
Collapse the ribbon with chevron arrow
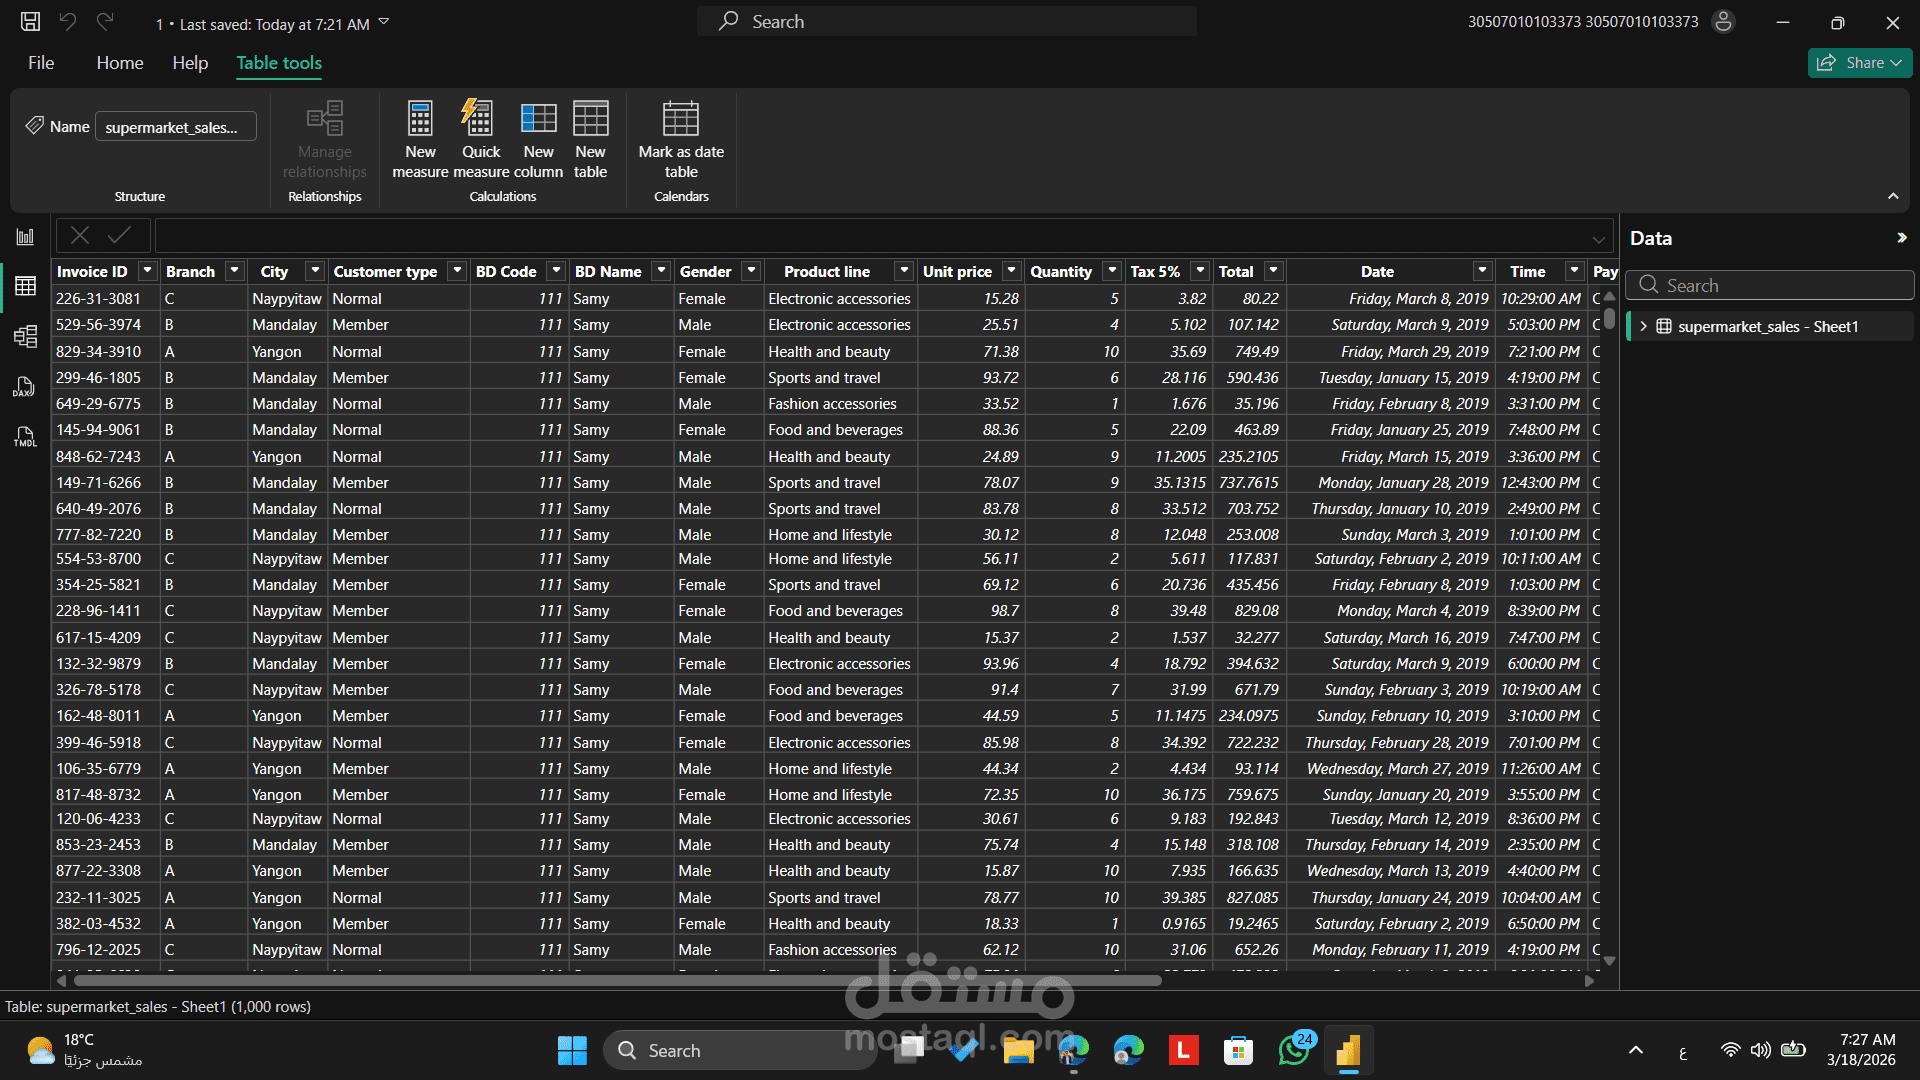[1893, 196]
